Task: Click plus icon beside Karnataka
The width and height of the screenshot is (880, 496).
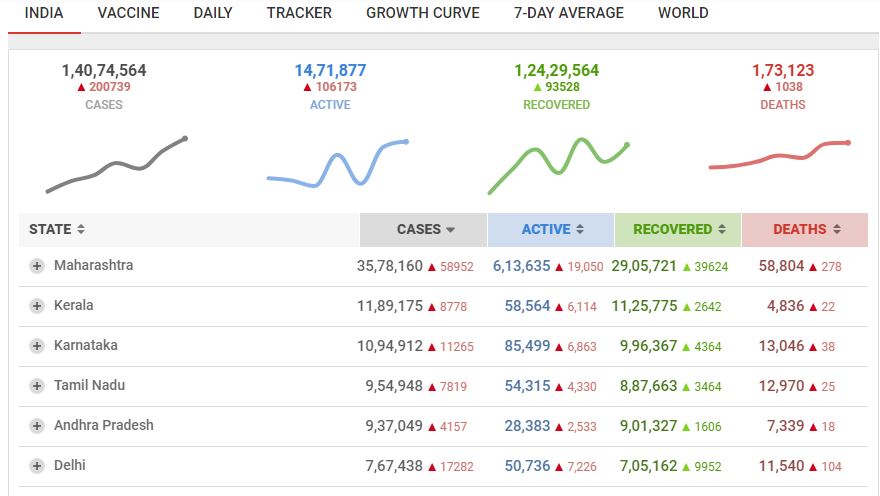Action: [x=37, y=346]
